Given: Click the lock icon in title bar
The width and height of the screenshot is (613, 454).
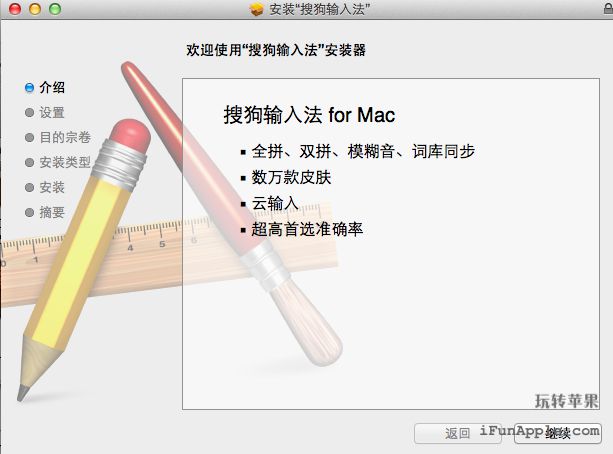Looking at the screenshot, I should [609, 9].
